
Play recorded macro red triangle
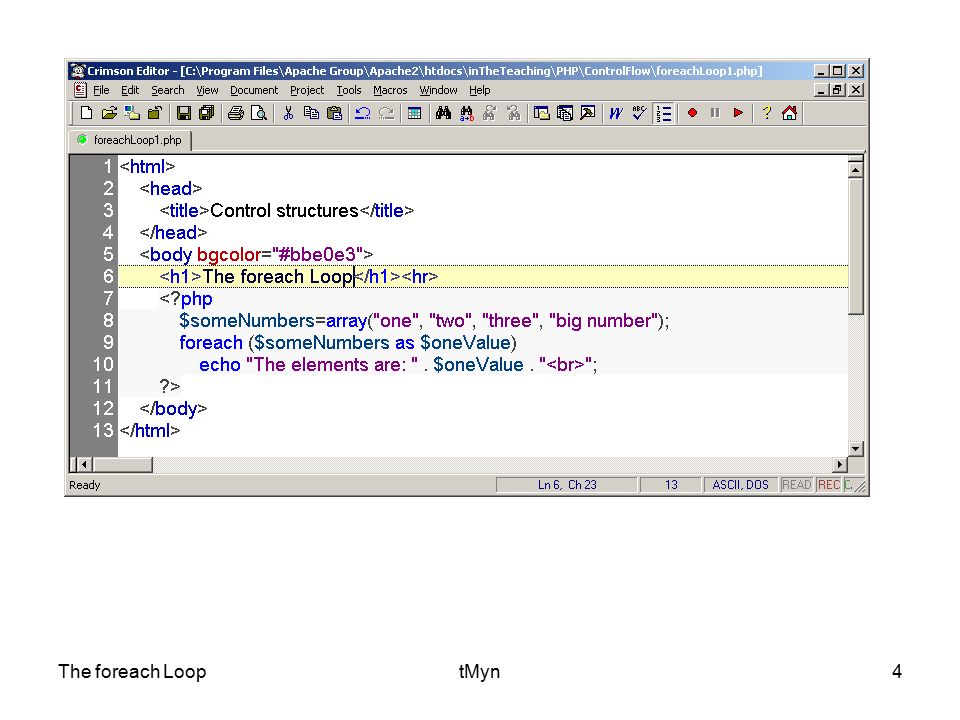738,113
